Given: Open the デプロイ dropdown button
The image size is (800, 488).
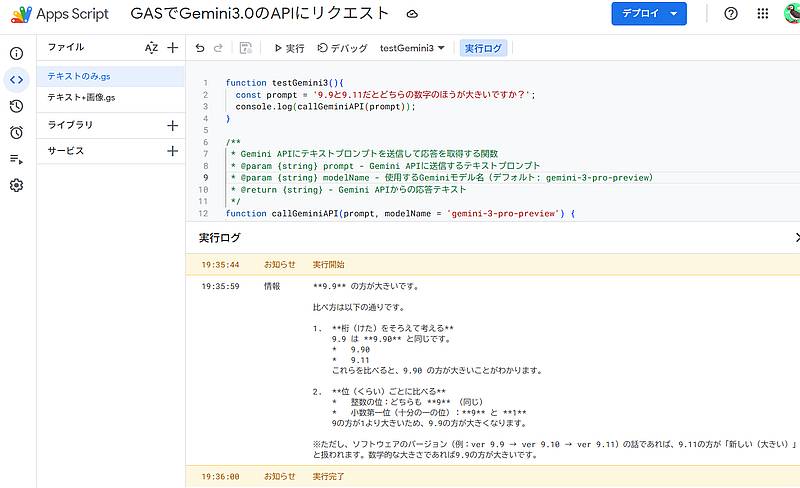Looking at the screenshot, I should 649,14.
